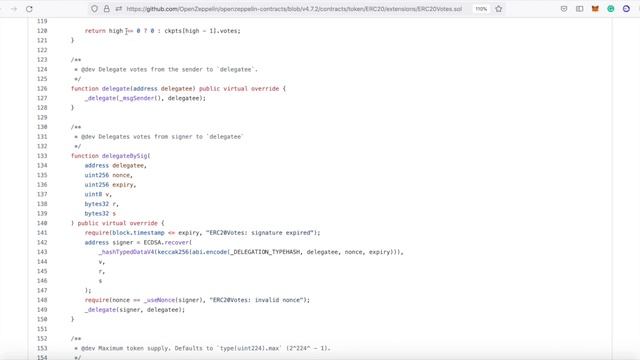View site security padlock info

click(107, 9)
